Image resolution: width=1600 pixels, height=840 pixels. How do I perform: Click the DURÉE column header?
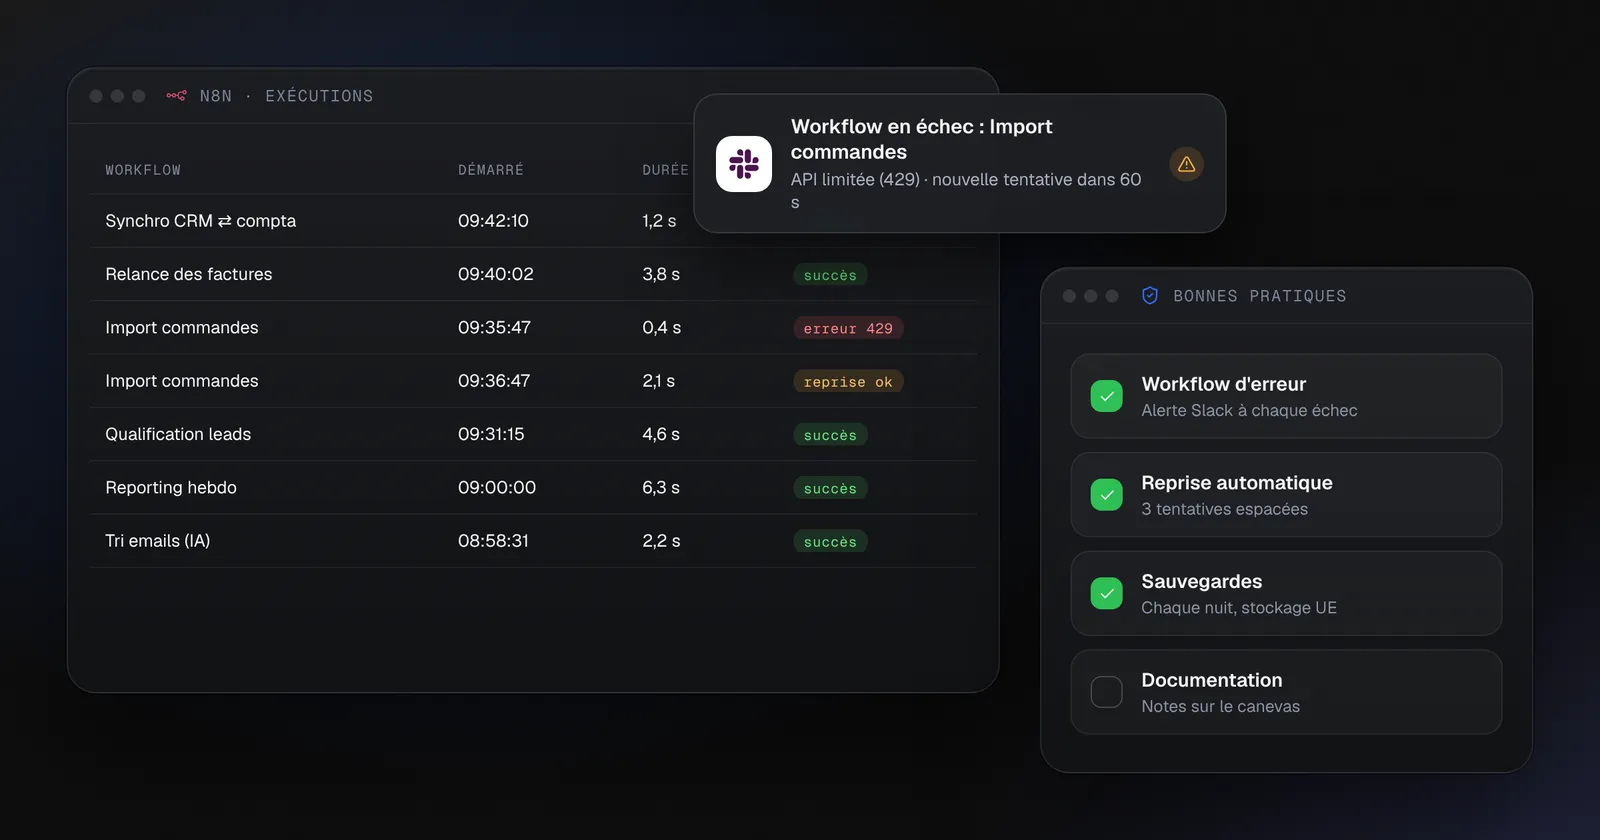point(665,170)
